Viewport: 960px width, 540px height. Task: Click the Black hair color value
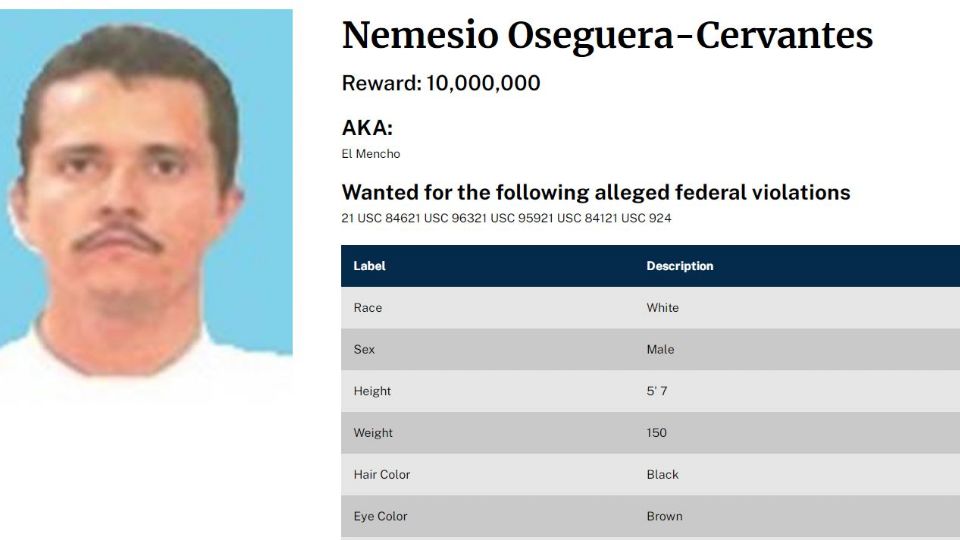[x=662, y=475]
